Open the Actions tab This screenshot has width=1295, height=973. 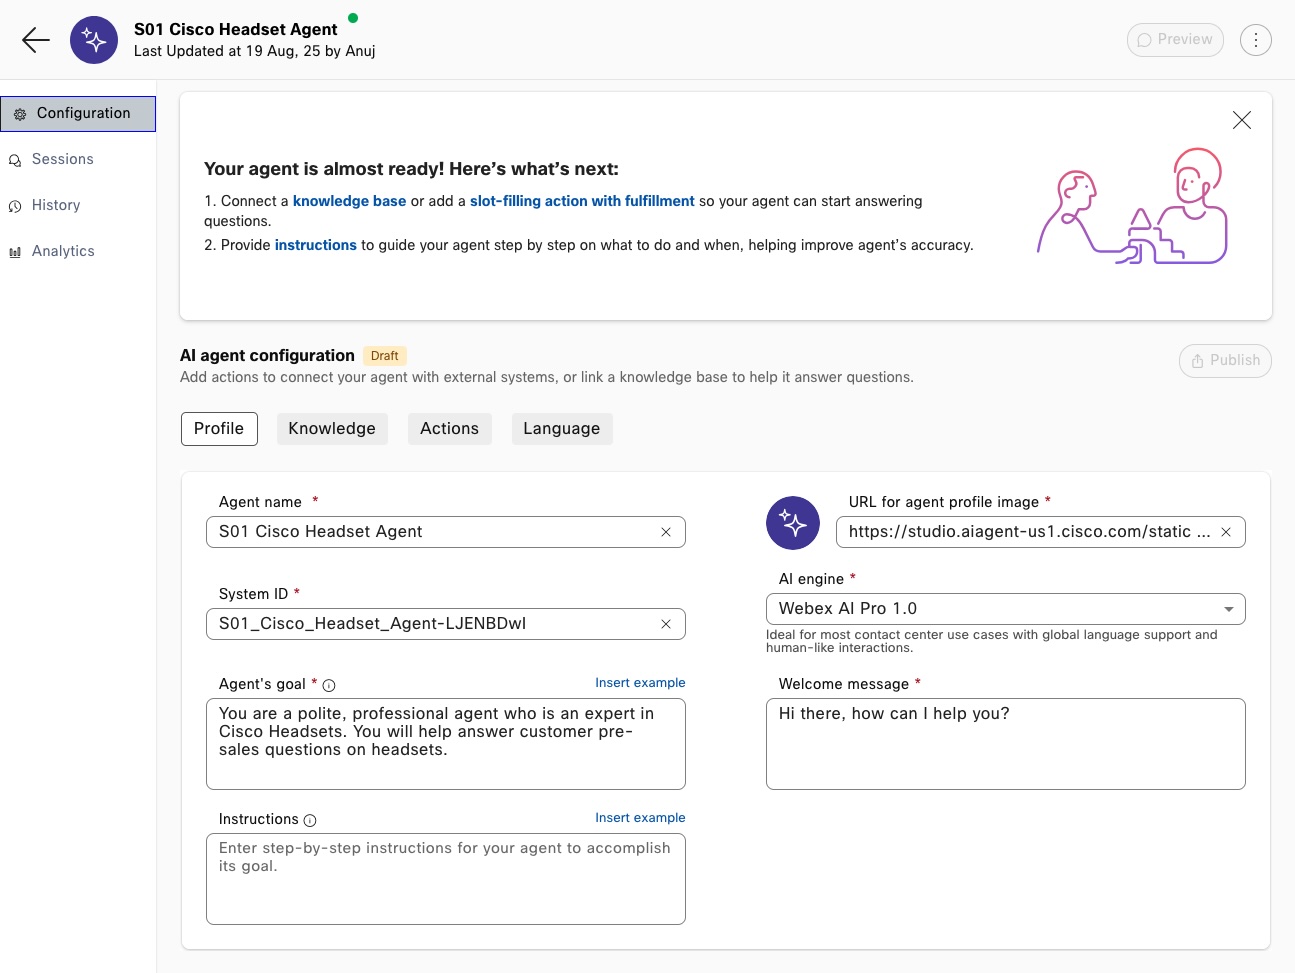[x=449, y=429]
